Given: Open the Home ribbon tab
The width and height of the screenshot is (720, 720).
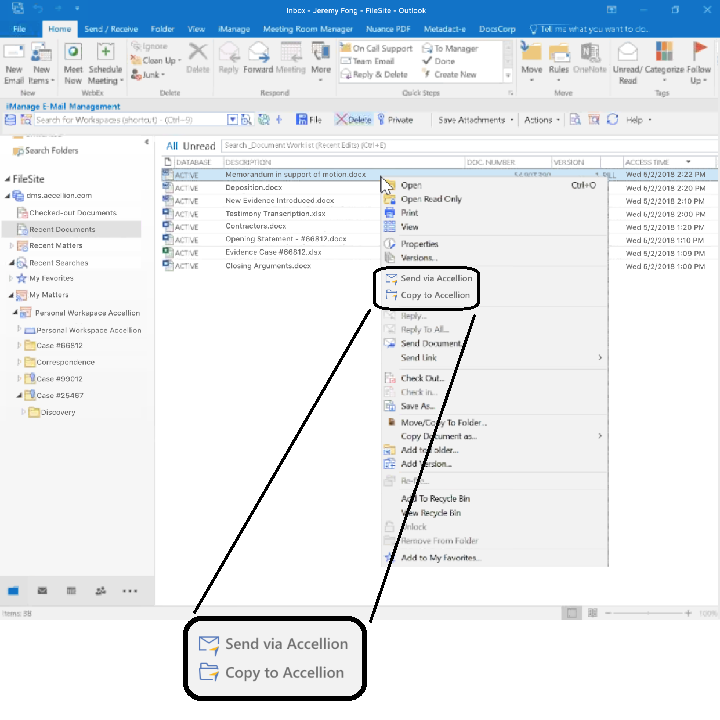Looking at the screenshot, I should 60,29.
